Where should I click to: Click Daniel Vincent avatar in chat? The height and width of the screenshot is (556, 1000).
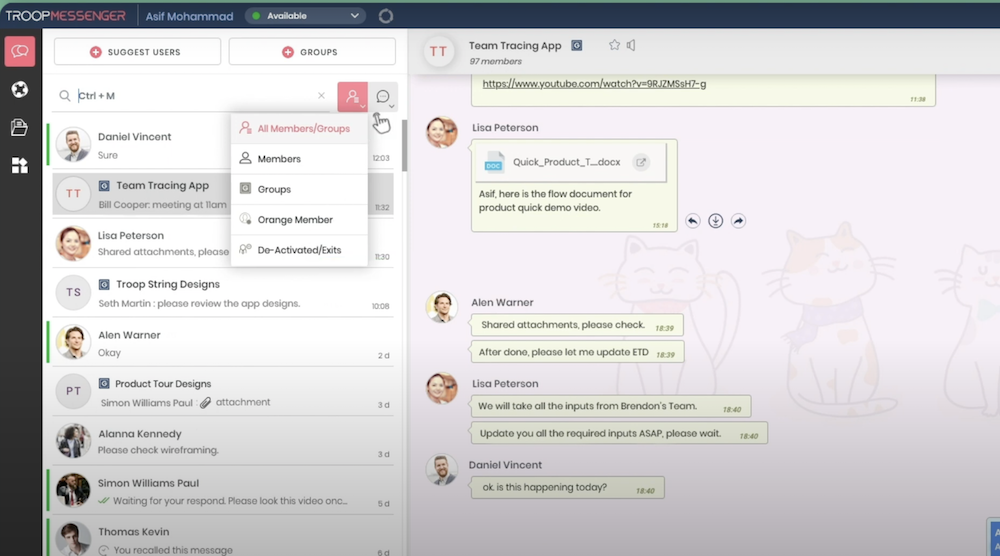pos(442,470)
